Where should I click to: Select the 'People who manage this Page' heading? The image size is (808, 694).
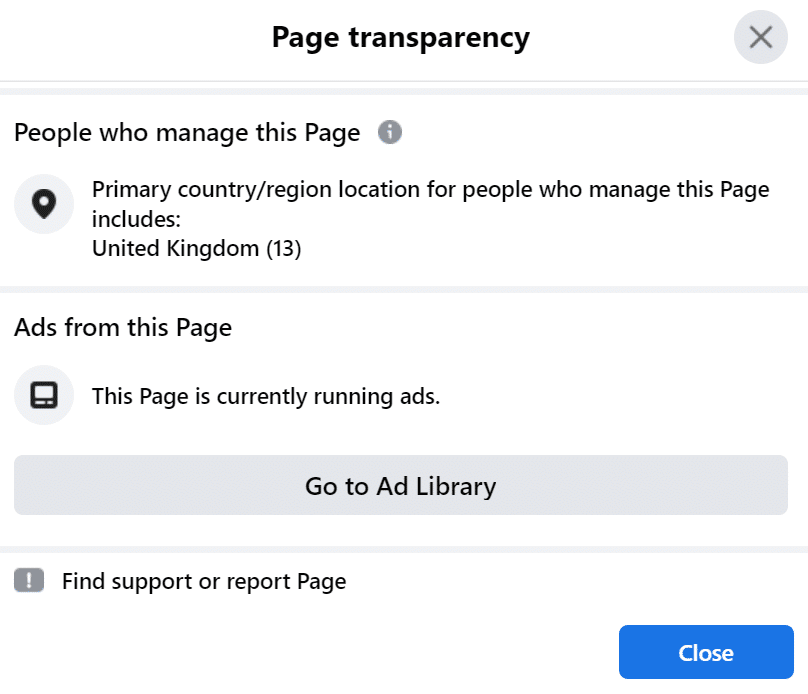click(186, 132)
